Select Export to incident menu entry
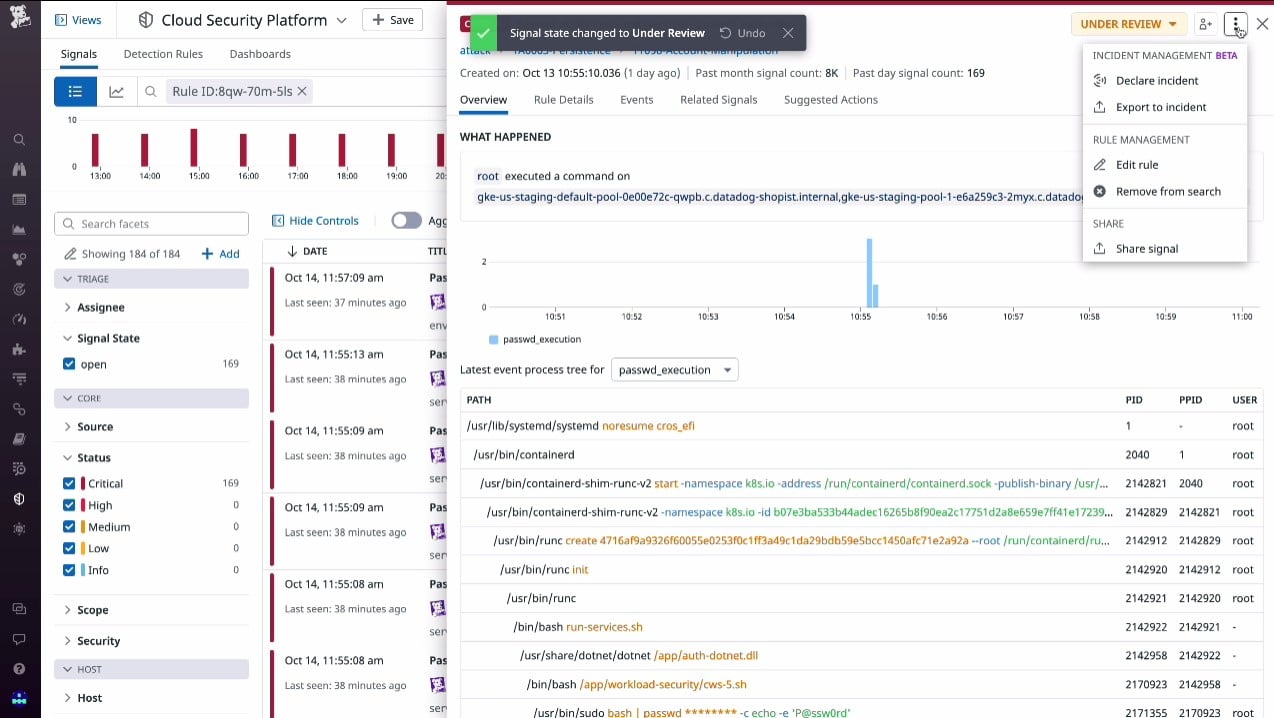1274x718 pixels. tap(1164, 107)
